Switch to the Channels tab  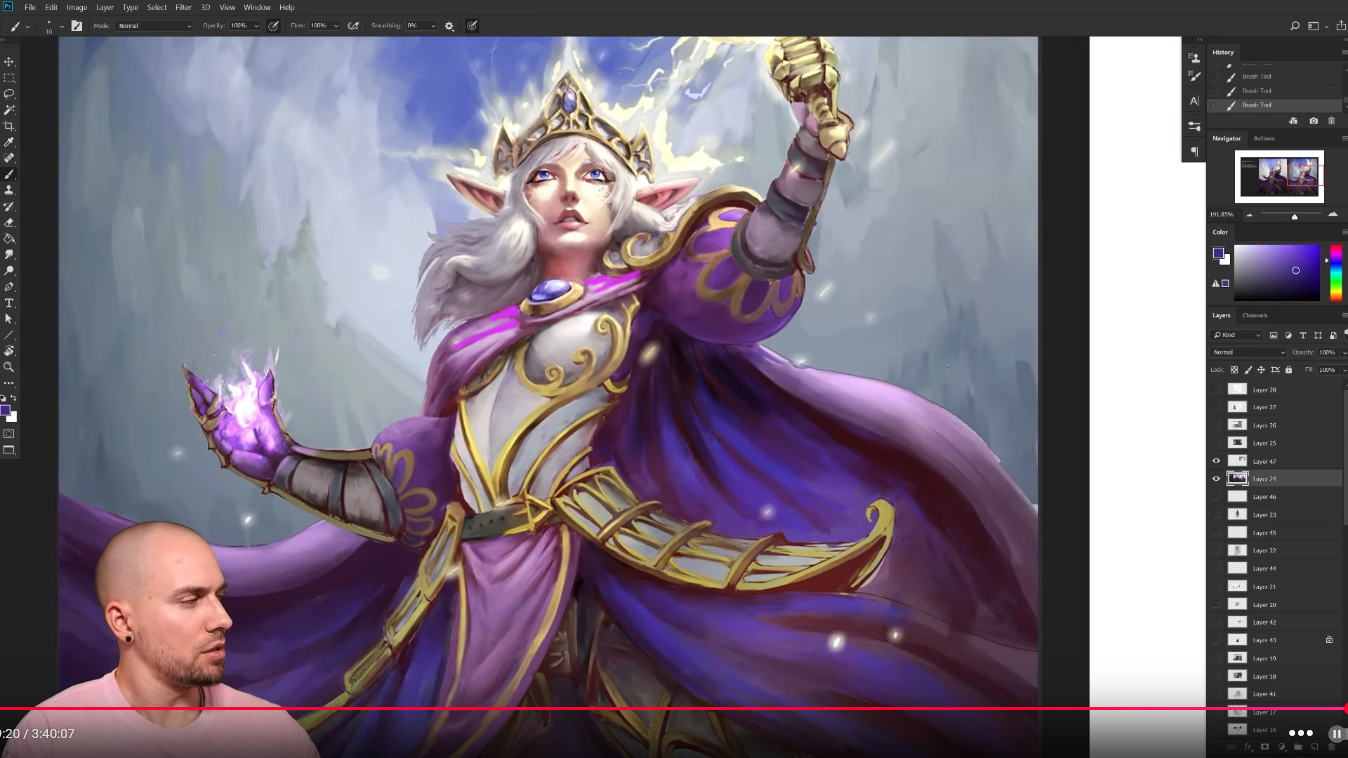[1254, 315]
